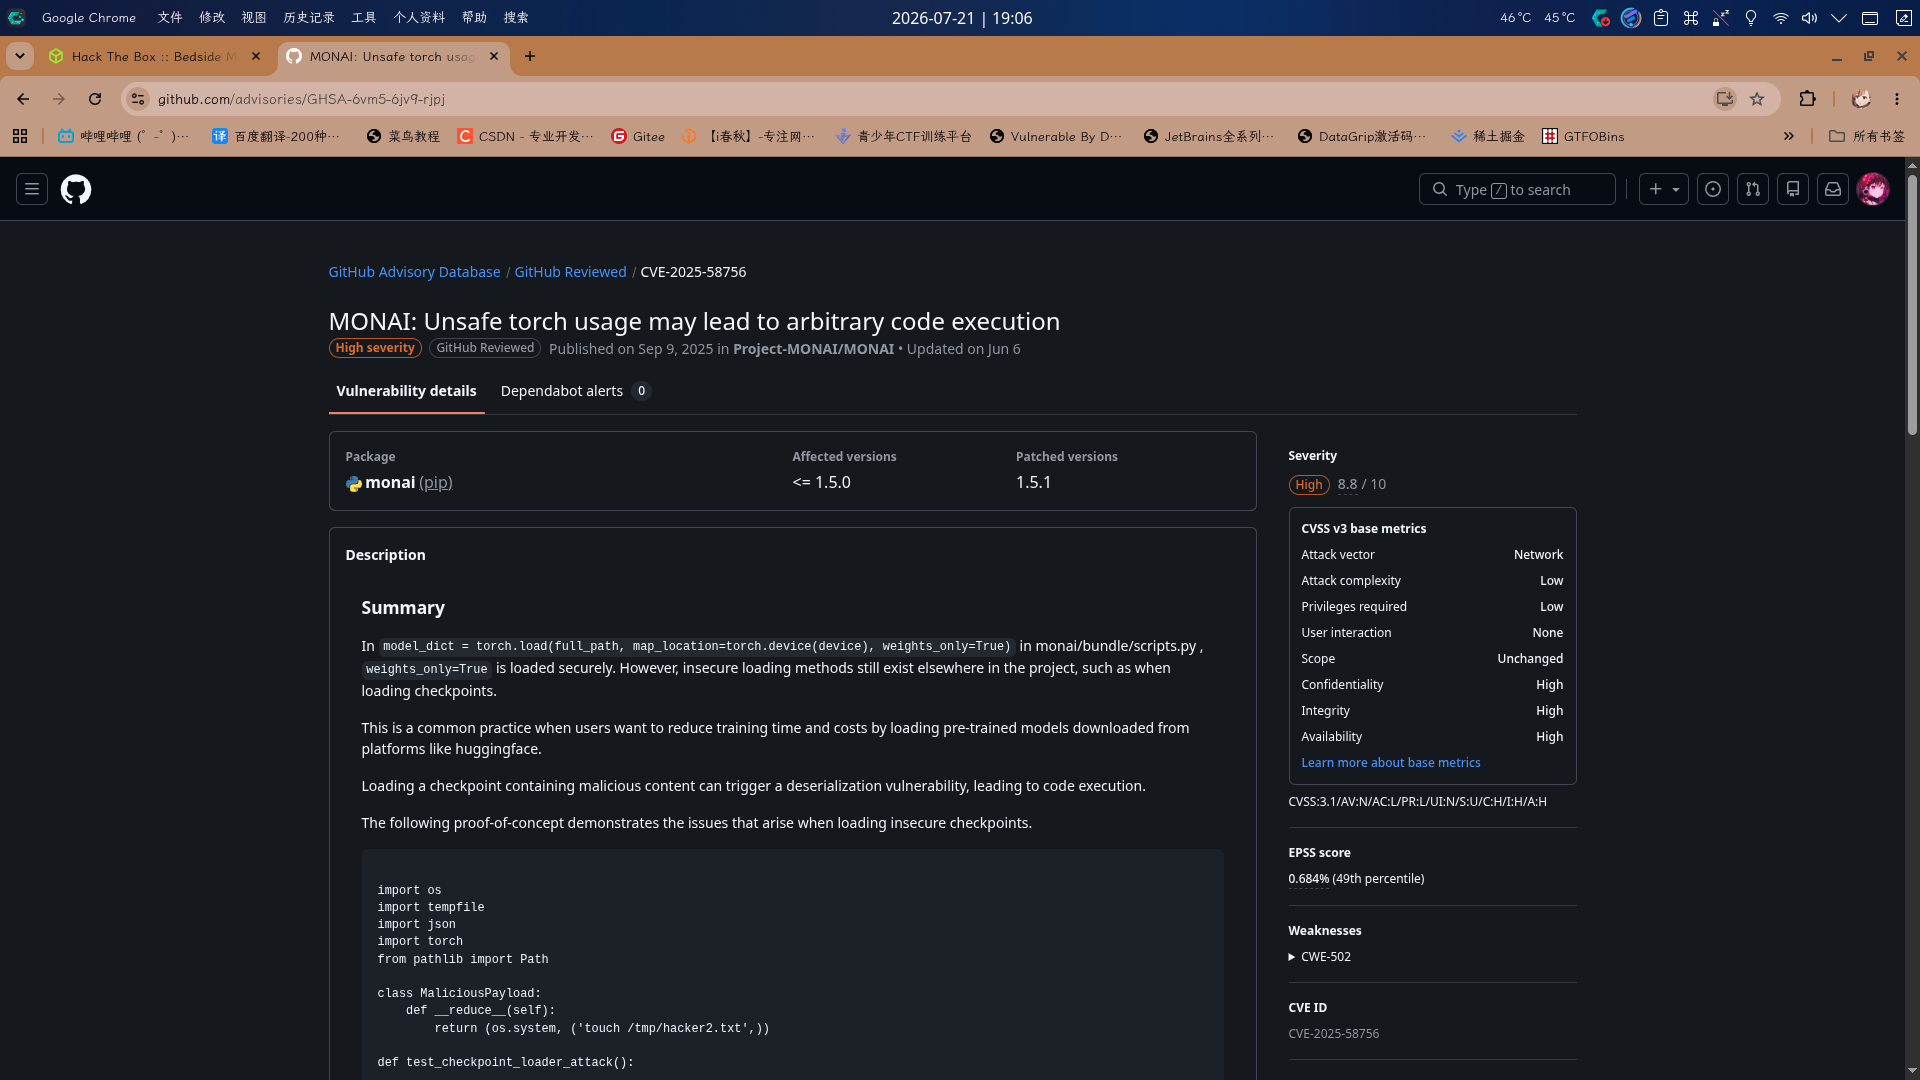The image size is (1920, 1080).
Task: Open the GTFOBins bookmark
Action: [1583, 136]
